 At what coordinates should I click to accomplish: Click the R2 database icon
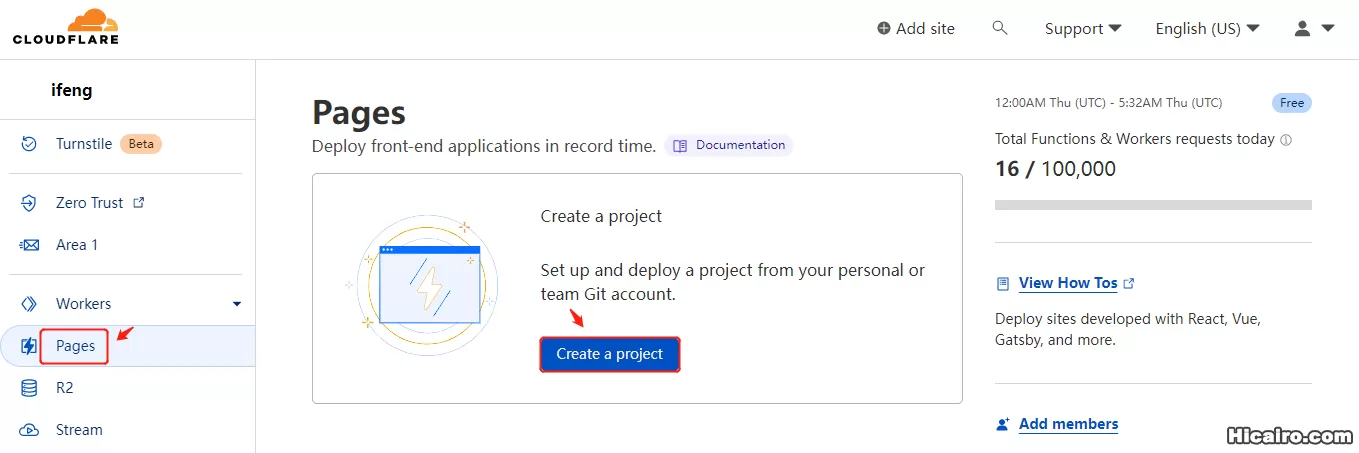[x=29, y=388]
